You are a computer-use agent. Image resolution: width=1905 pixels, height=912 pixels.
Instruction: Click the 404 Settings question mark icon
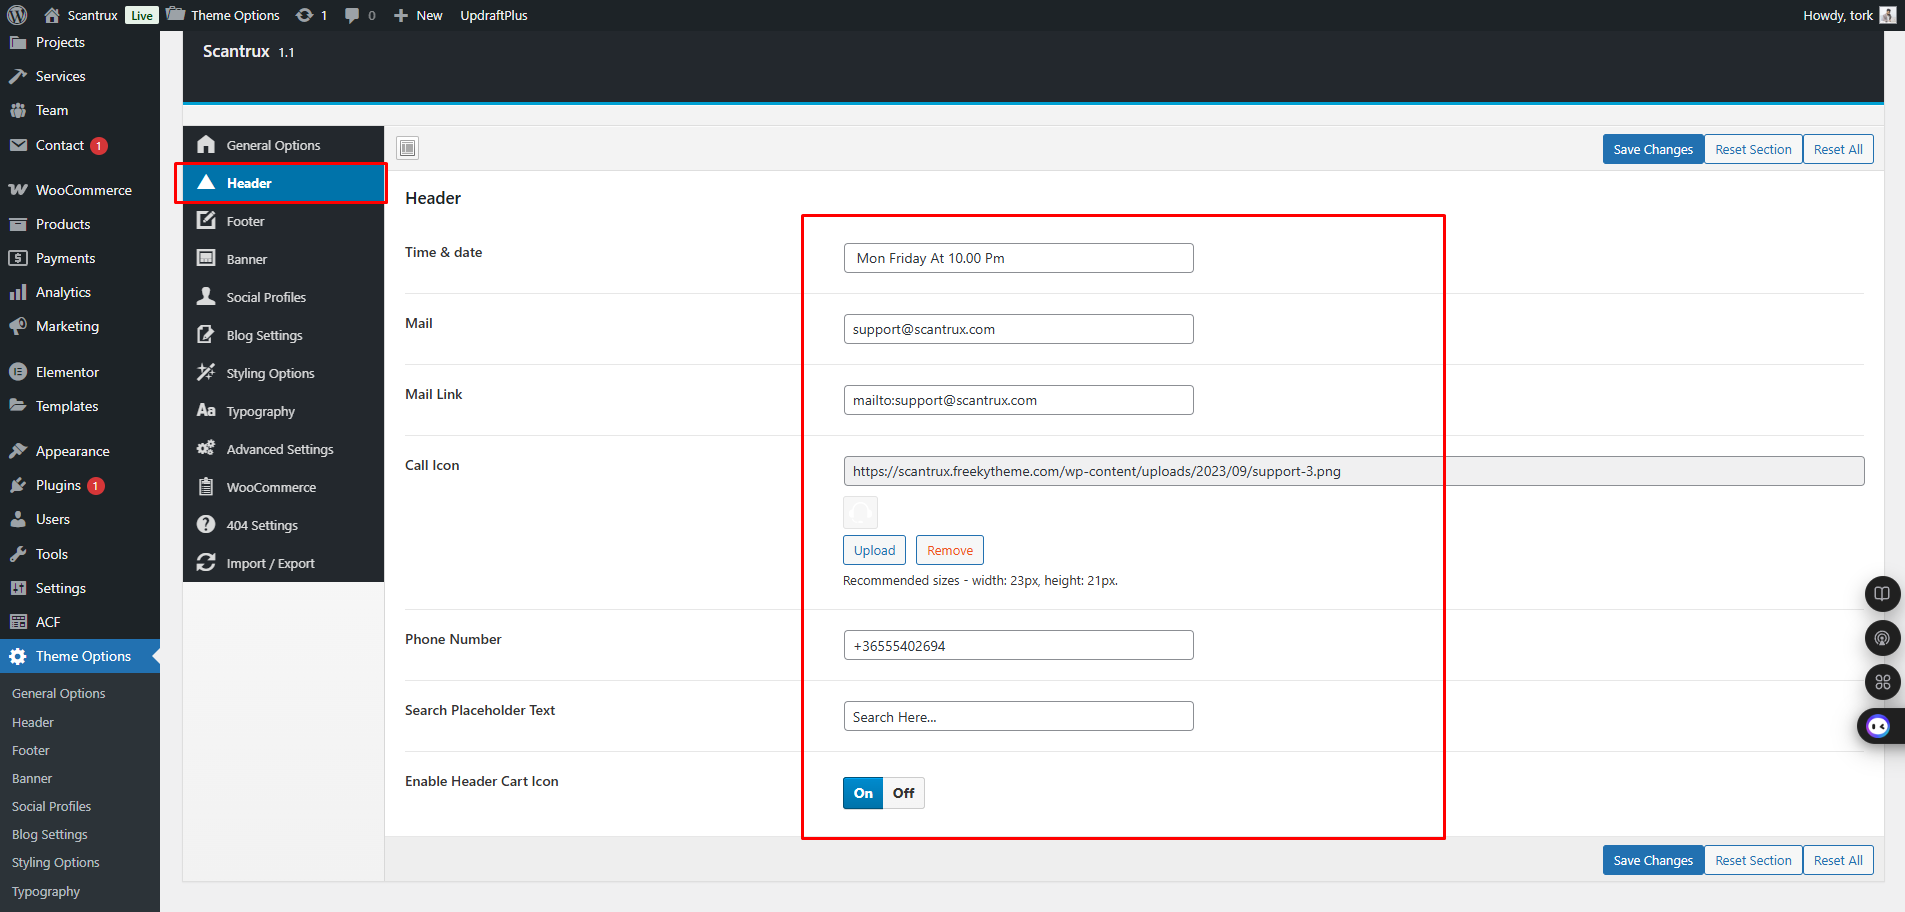point(206,525)
